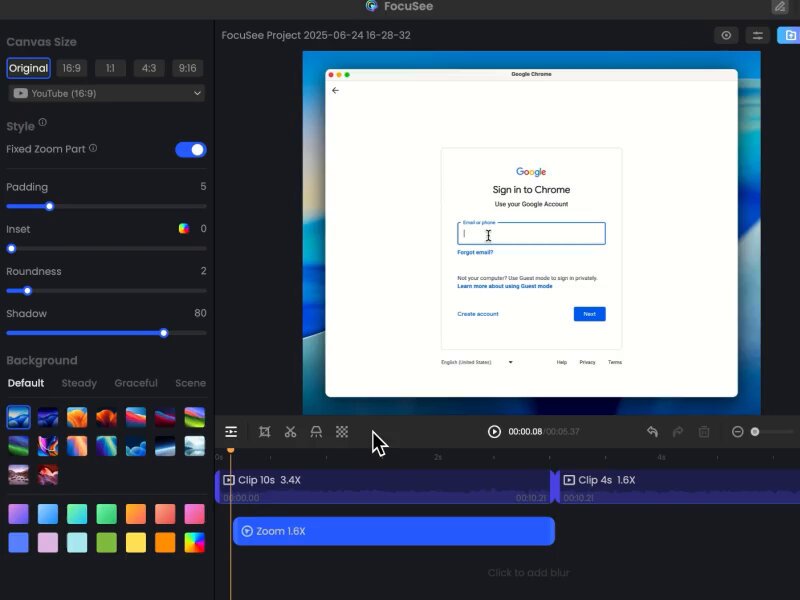The height and width of the screenshot is (600, 800).
Task: Click the Forgot email? link
Action: (x=475, y=252)
